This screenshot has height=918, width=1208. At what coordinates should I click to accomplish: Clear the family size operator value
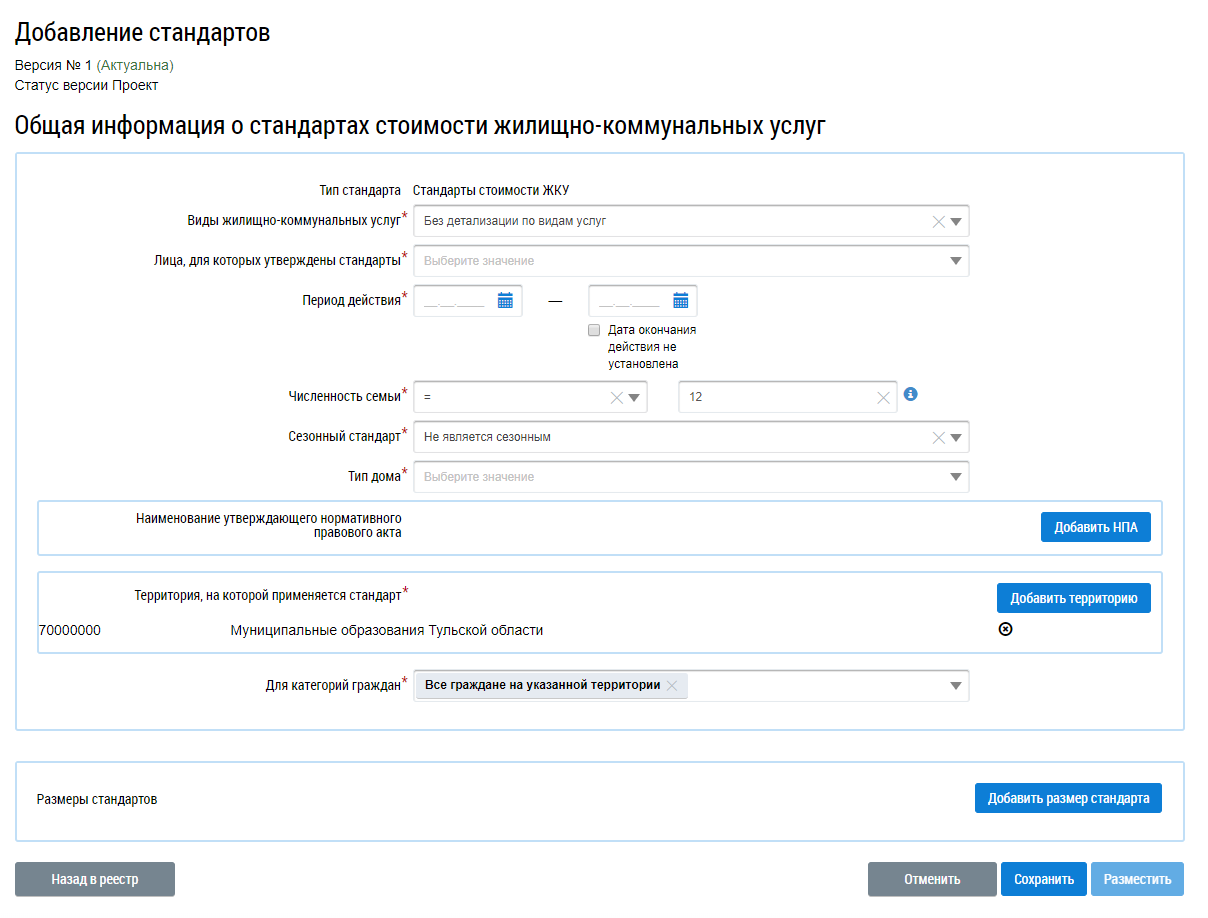(x=617, y=398)
